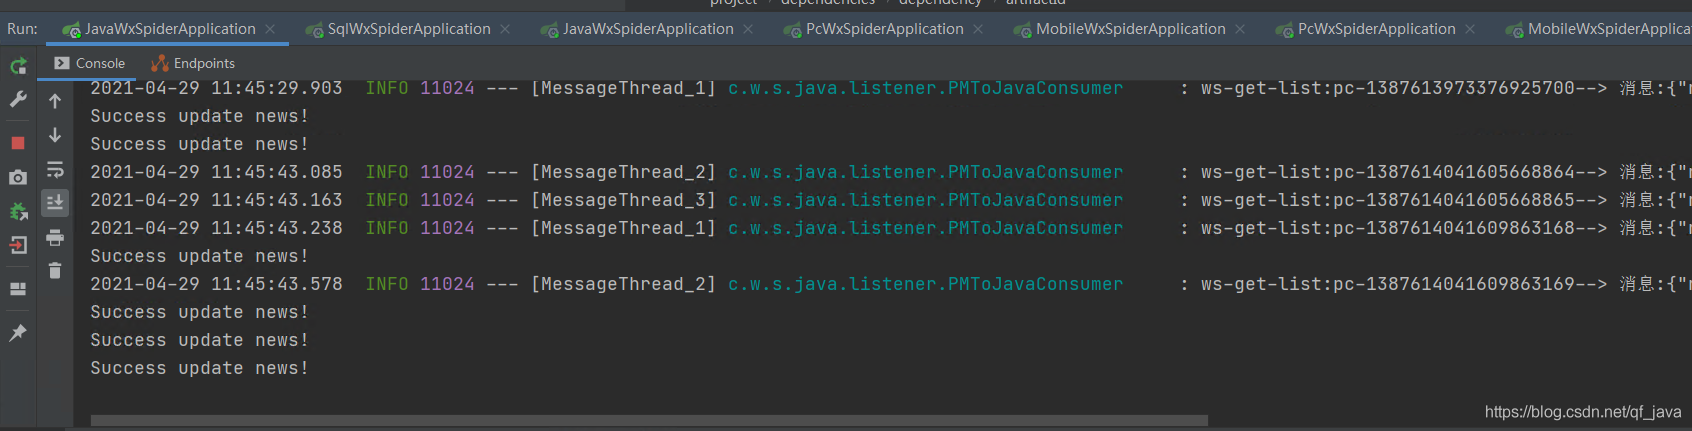Click the Exit (red arrow door) icon
This screenshot has height=431, width=1692.
coord(18,245)
